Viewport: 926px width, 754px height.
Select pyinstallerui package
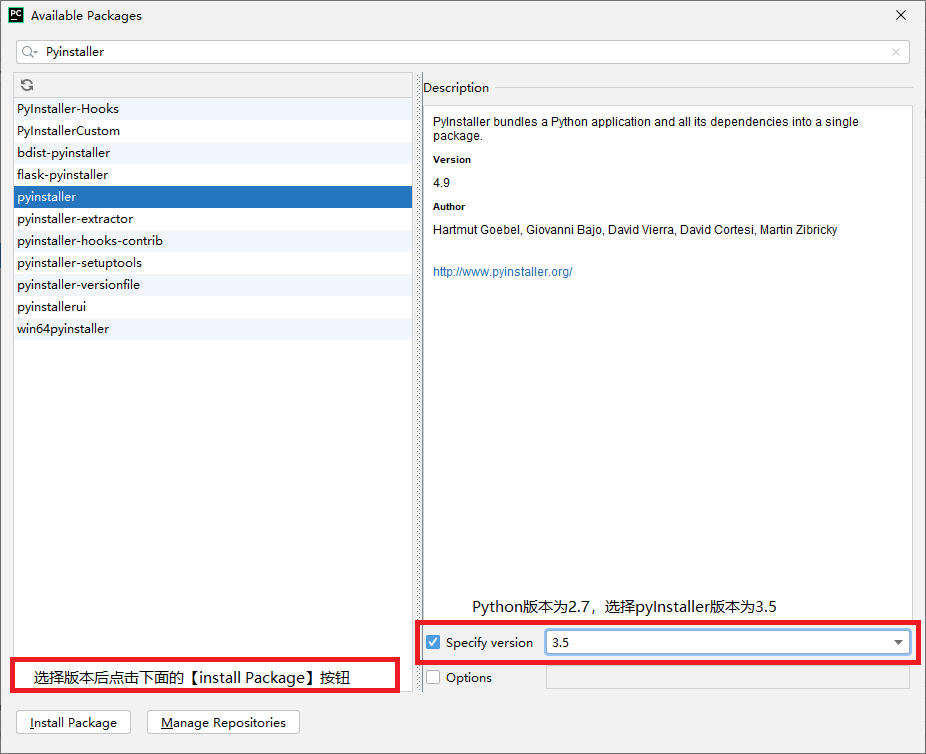pyautogui.click(x=213, y=307)
